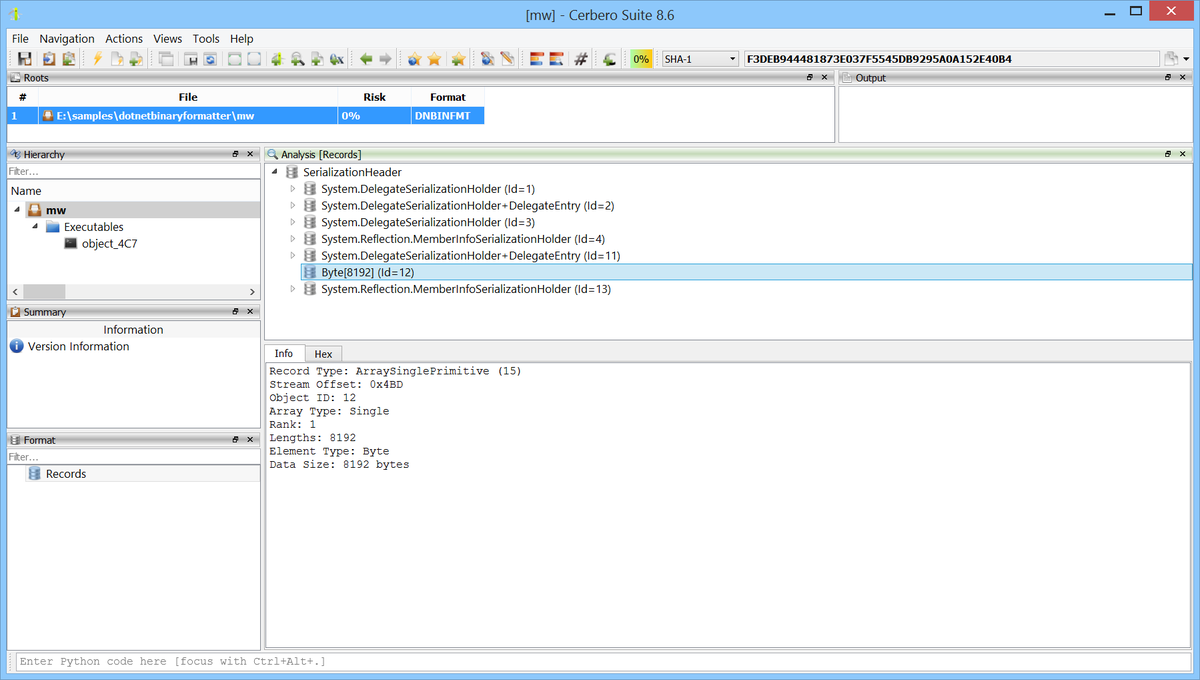Select object_4C7 in Hierarchy tree
Image resolution: width=1200 pixels, height=680 pixels.
tap(109, 243)
